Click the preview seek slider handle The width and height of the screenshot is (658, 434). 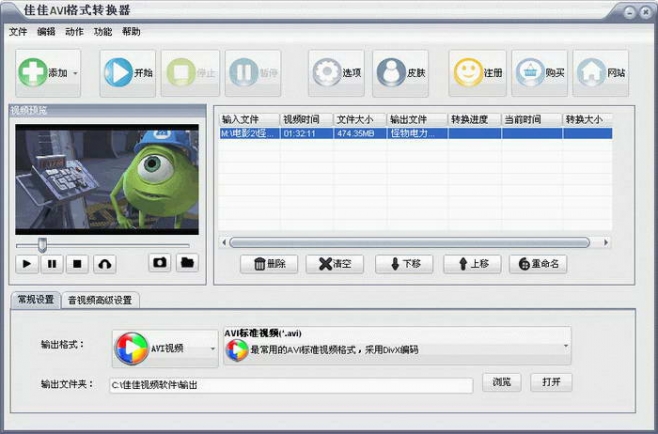pyautogui.click(x=42, y=244)
